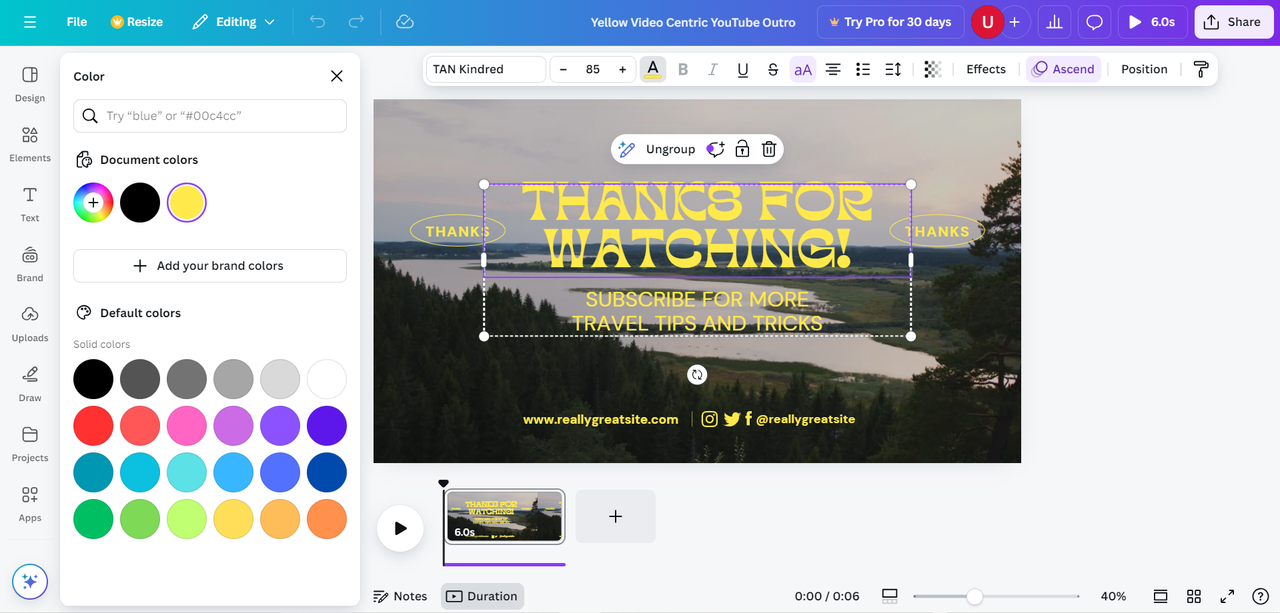
Task: Increase font size with plus
Action: (622, 69)
